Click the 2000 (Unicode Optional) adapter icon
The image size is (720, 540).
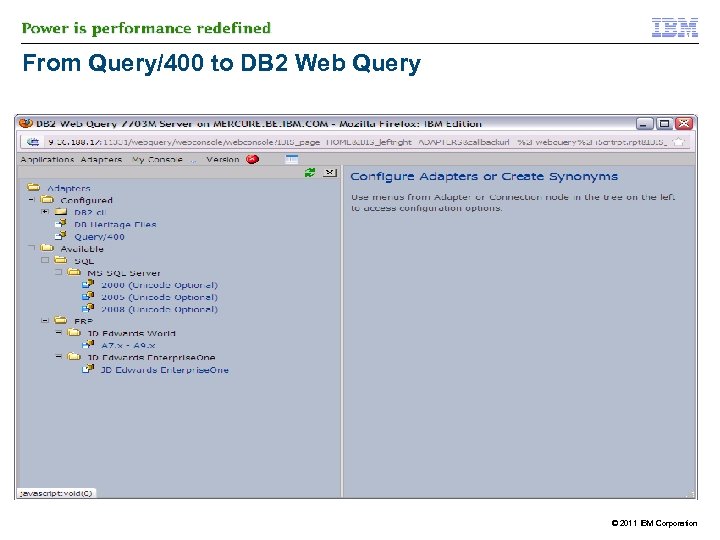[88, 284]
